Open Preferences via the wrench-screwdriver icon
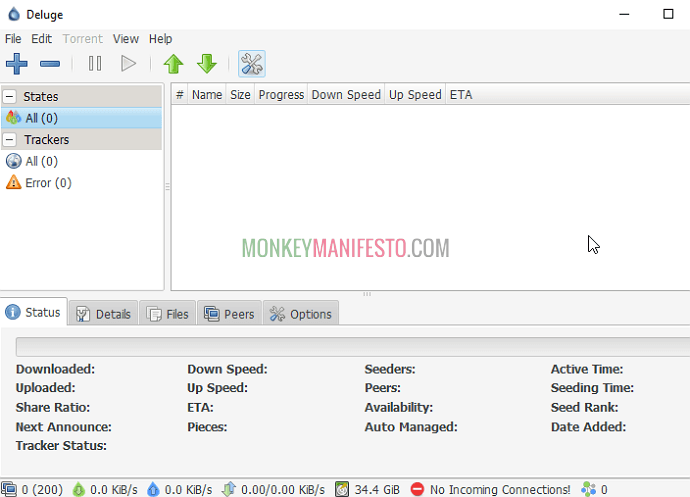Screen dimensions: 690x497 tap(252, 64)
